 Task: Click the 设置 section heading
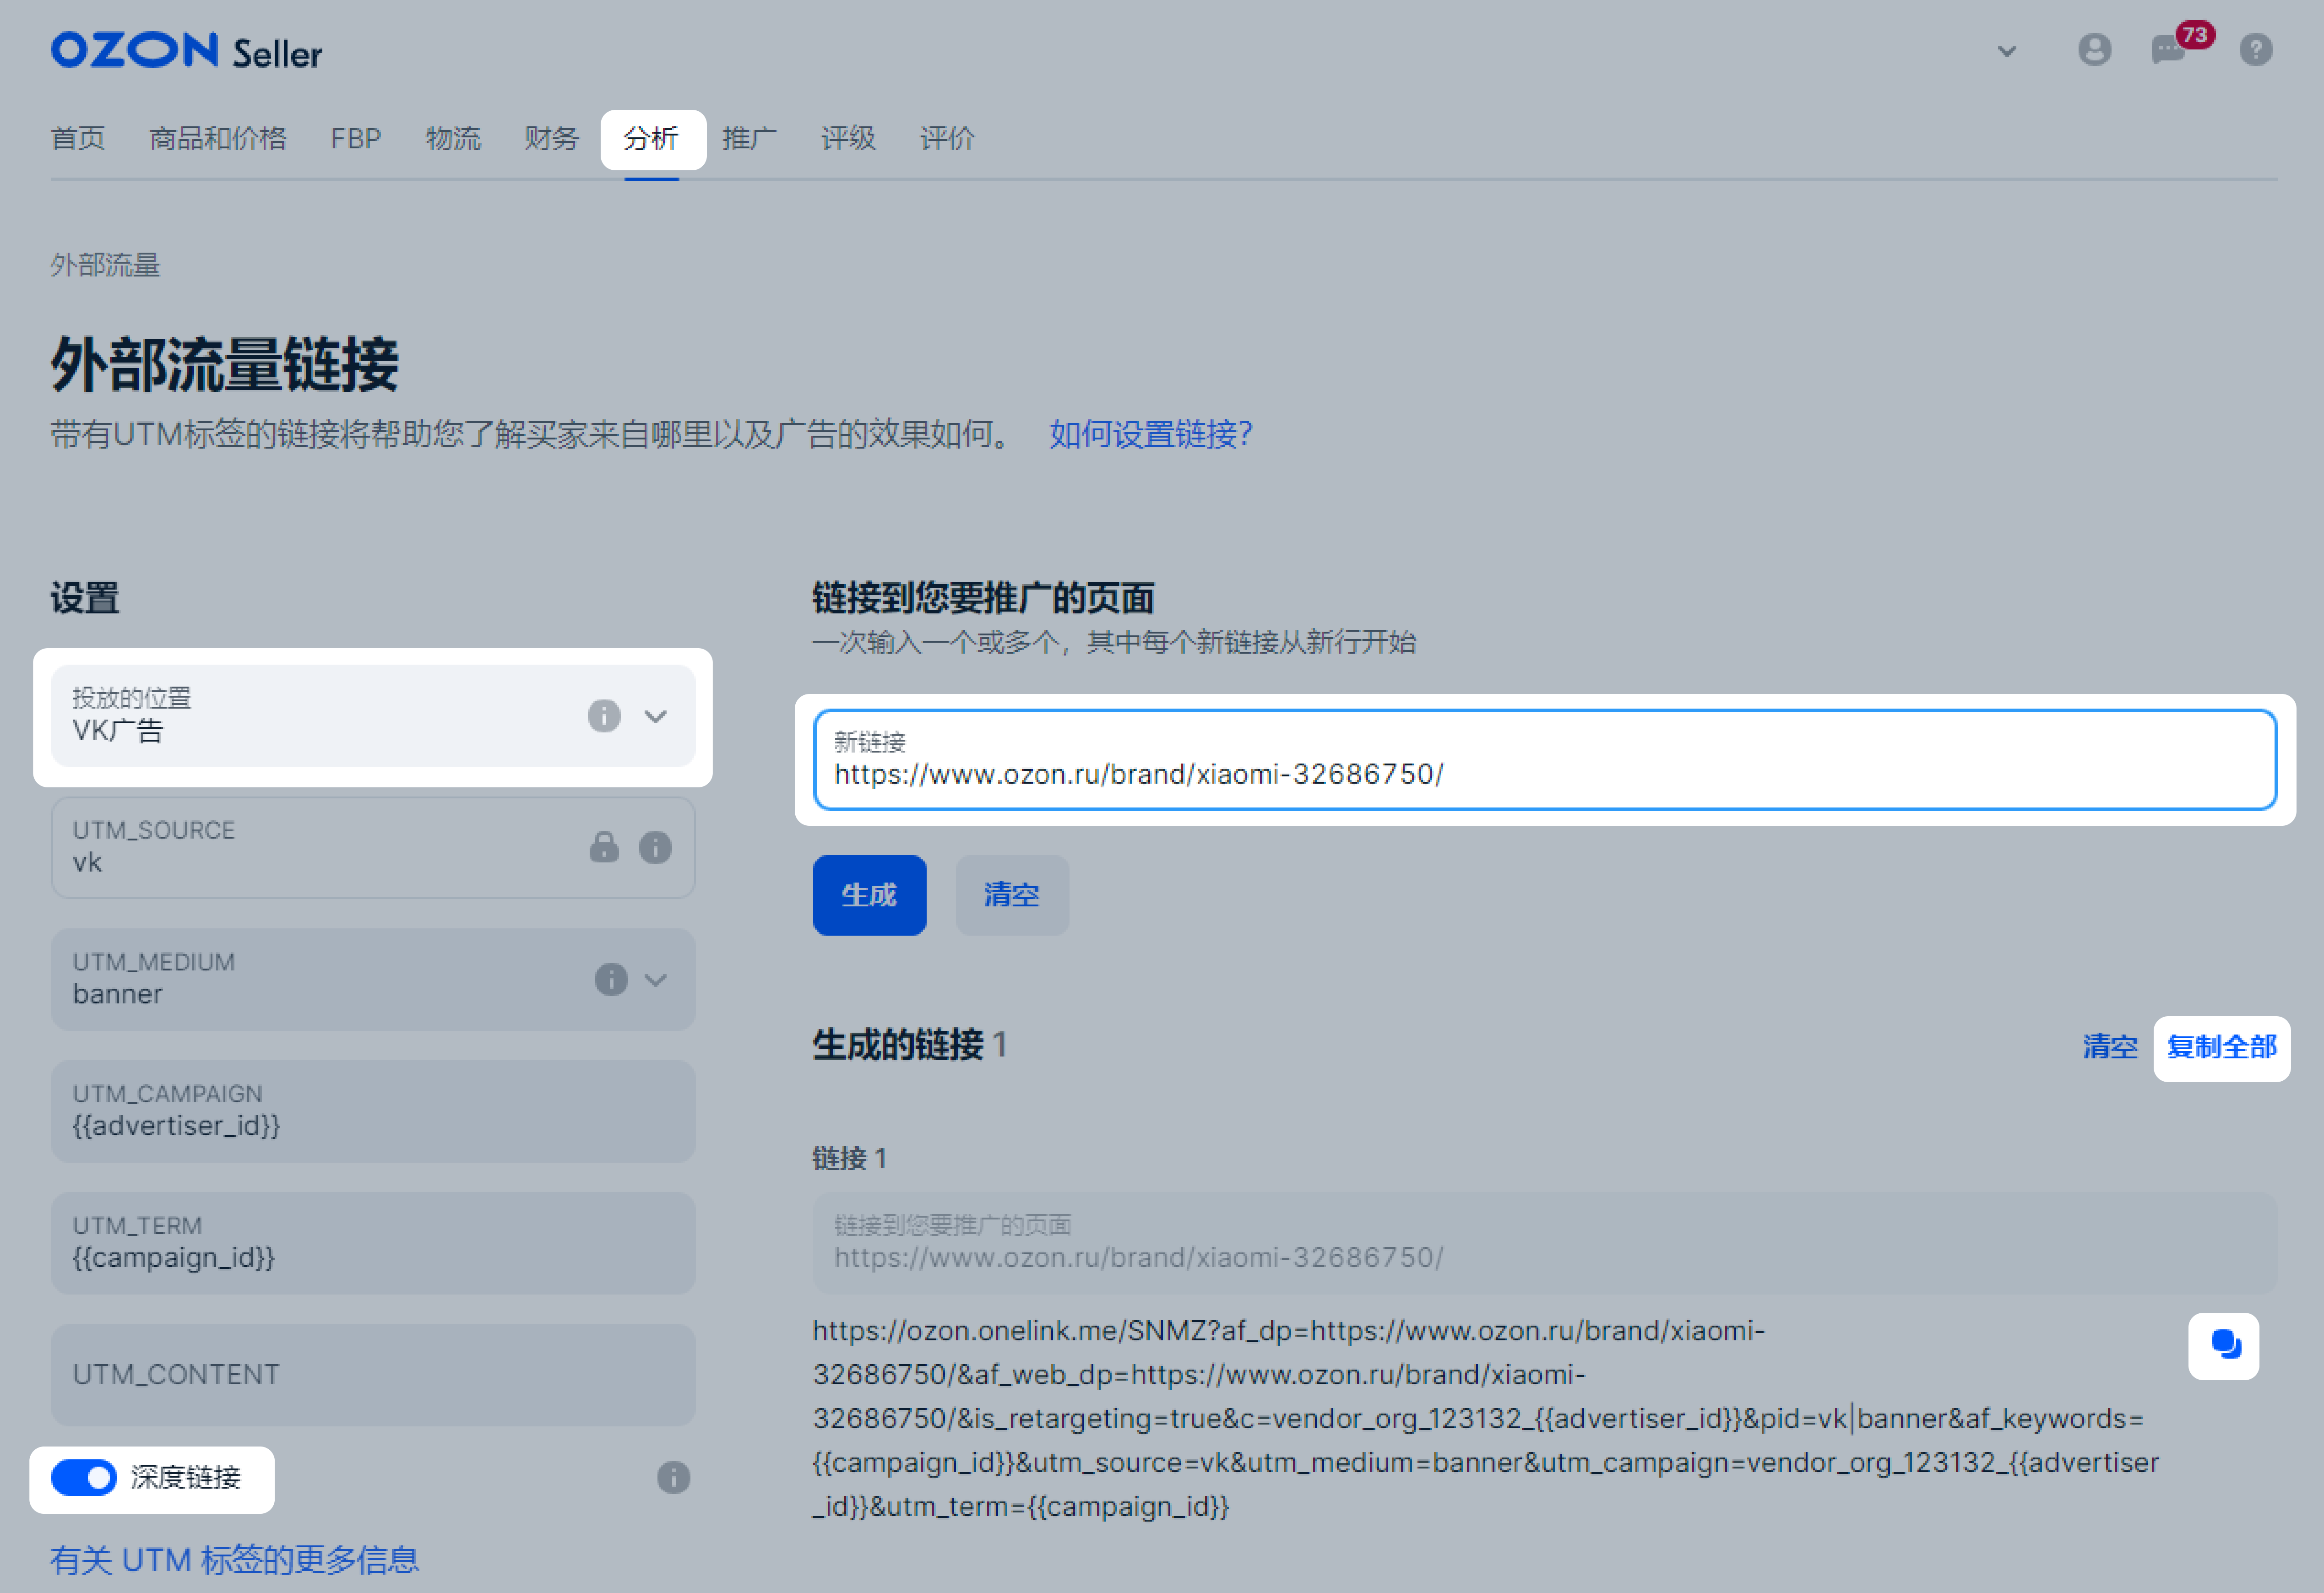(x=85, y=598)
